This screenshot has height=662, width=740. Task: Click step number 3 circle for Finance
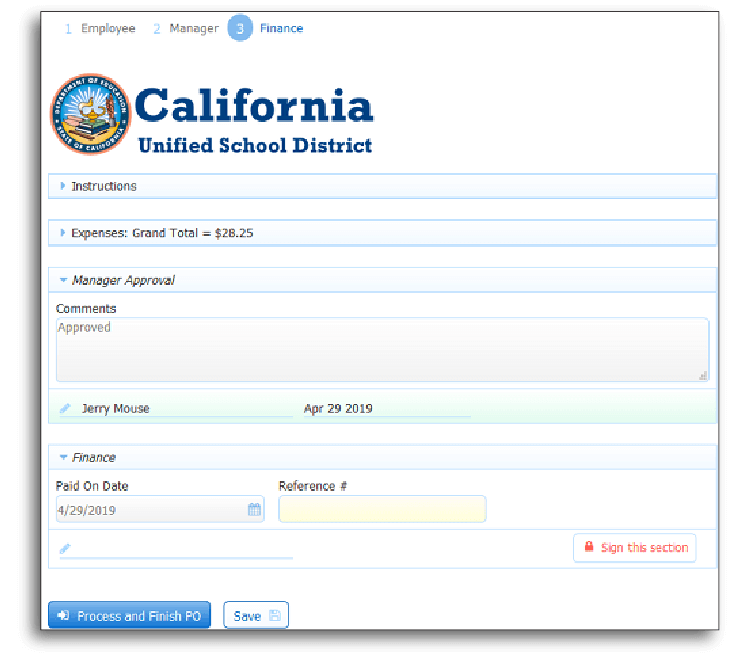pos(240,28)
